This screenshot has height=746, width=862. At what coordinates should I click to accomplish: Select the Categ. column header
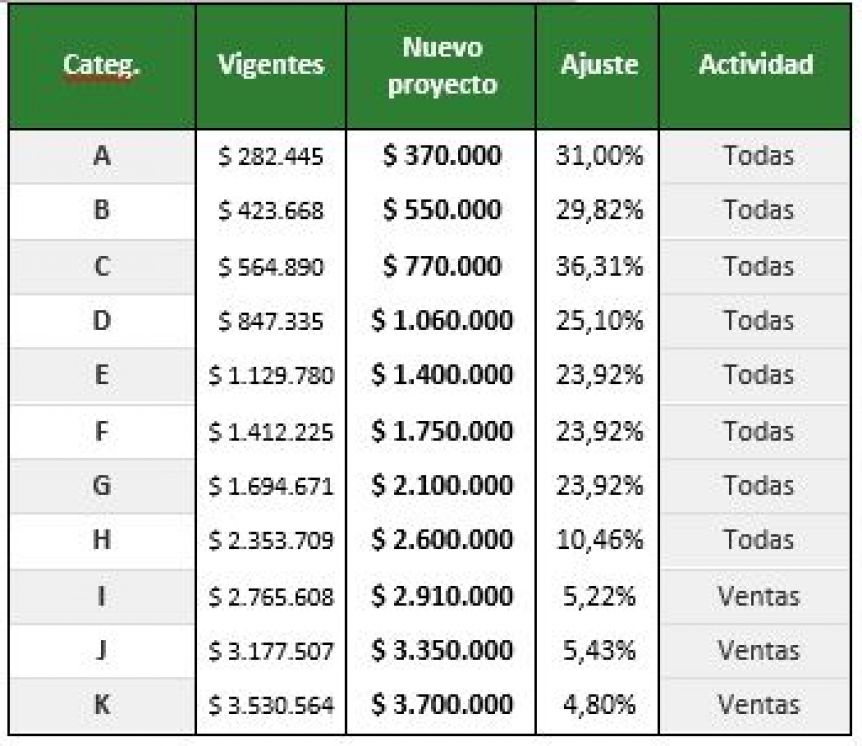pyautogui.click(x=102, y=67)
